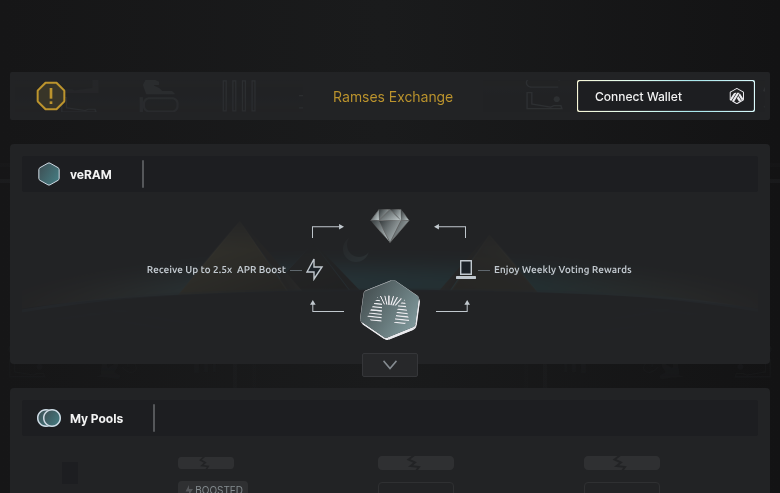
Task: Click the arrow pointing right toward the diamond
Action: (328, 229)
